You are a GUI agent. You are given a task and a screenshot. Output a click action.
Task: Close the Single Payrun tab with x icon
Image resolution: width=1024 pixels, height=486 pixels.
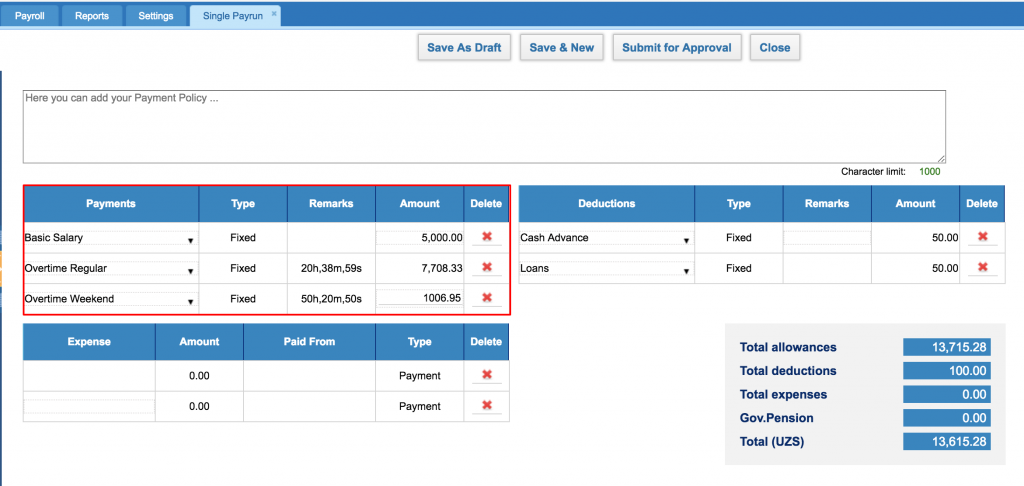coord(274,13)
